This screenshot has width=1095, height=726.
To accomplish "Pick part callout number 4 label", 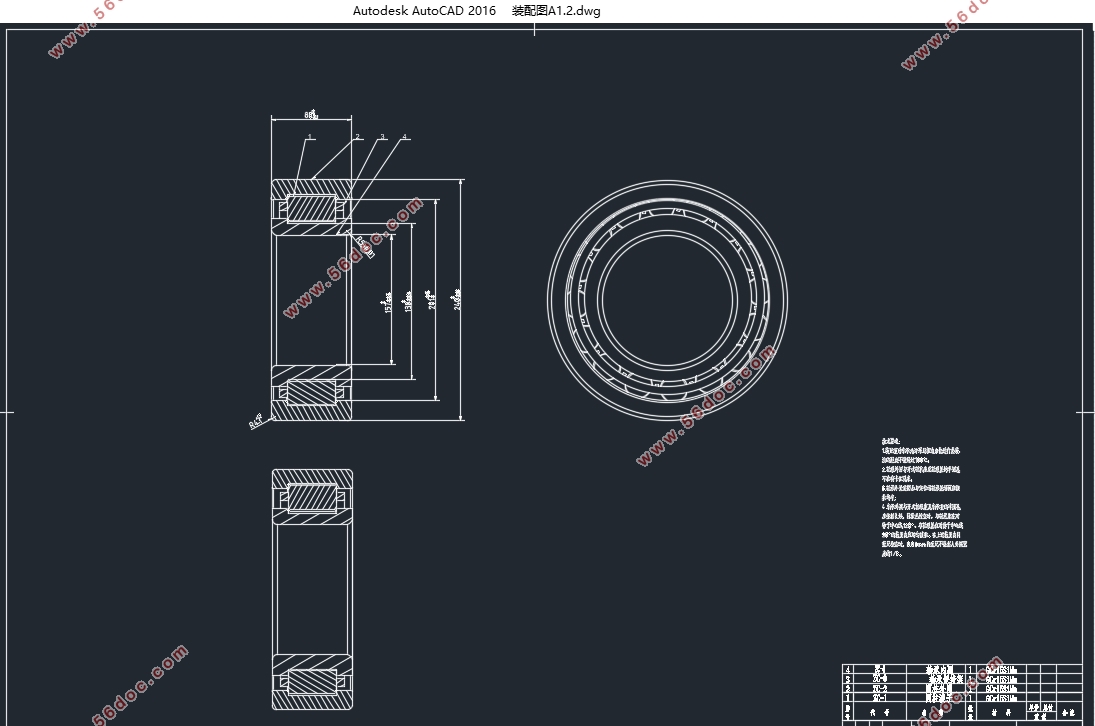I will point(405,137).
